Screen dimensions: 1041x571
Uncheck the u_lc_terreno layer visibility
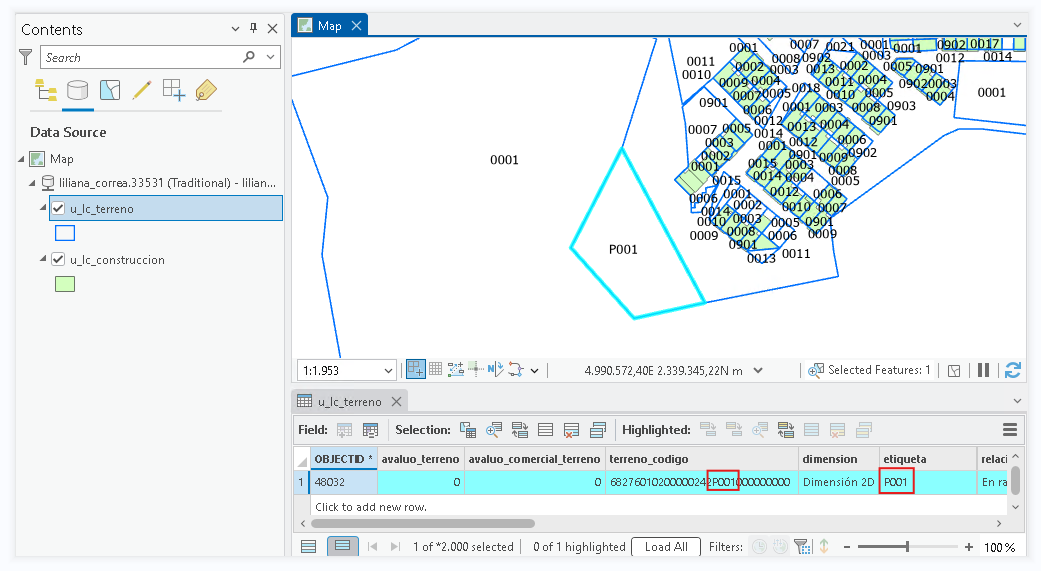pyautogui.click(x=58, y=208)
